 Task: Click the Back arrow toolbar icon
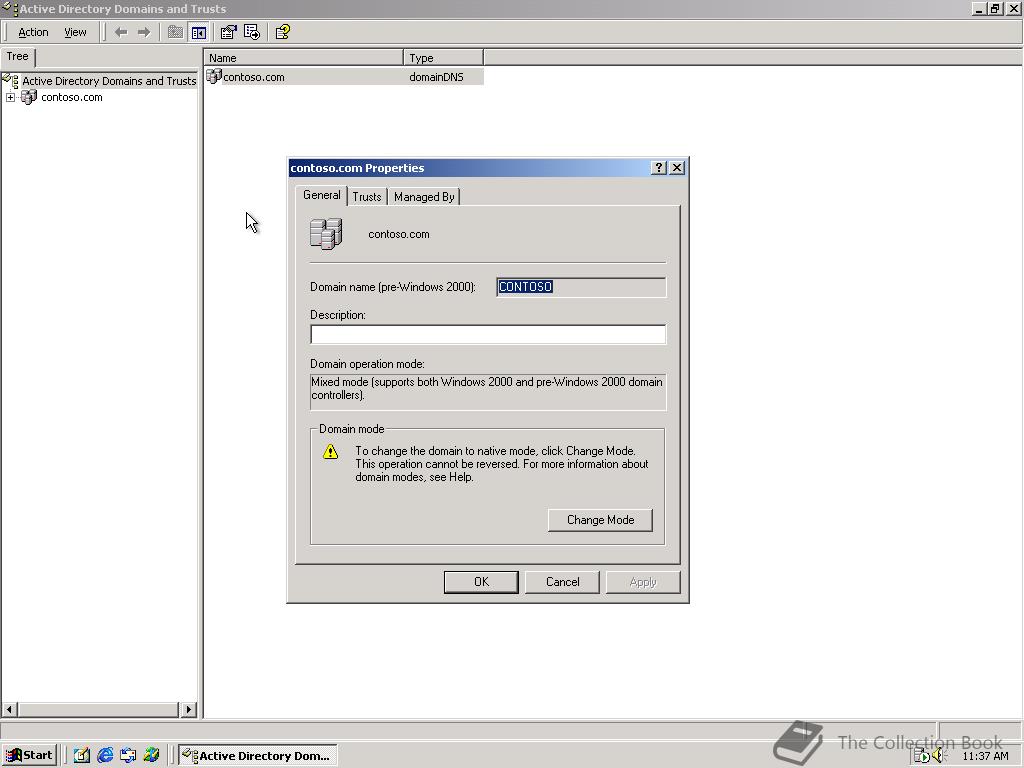(x=121, y=32)
